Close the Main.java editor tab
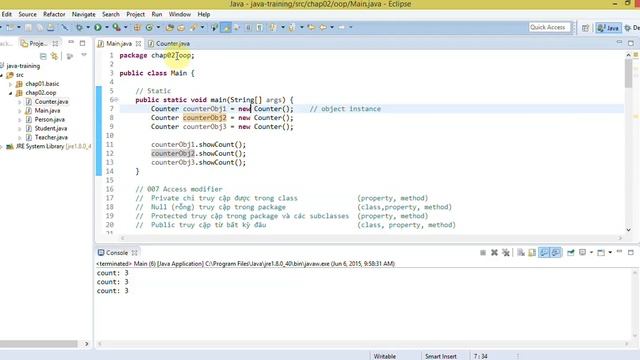Image resolution: width=640 pixels, height=360 pixels. 138,44
